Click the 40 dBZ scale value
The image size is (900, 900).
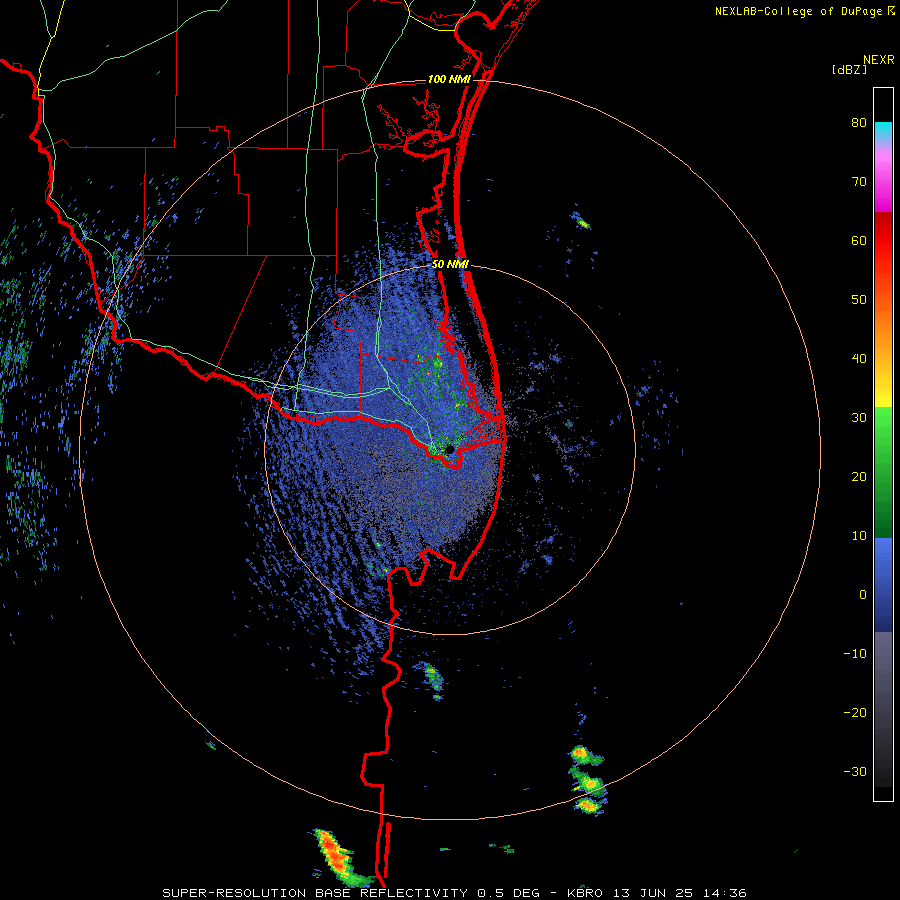tap(859, 359)
